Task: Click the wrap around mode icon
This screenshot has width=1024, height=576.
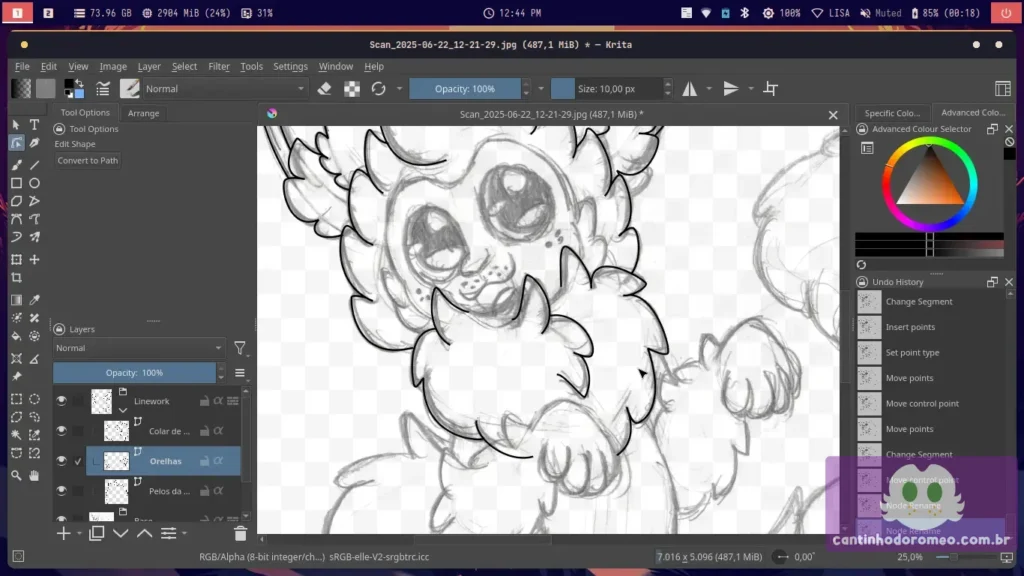Action: [x=771, y=89]
